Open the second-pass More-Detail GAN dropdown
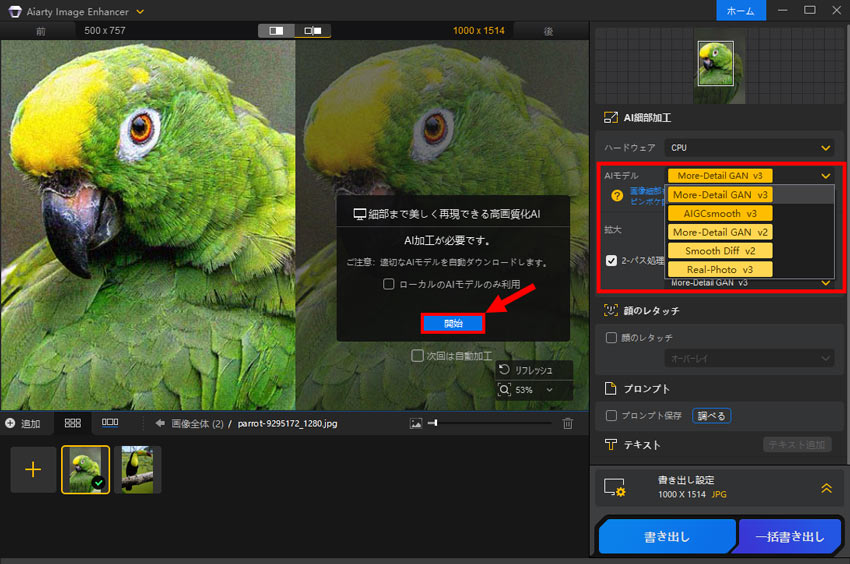 [x=750, y=283]
